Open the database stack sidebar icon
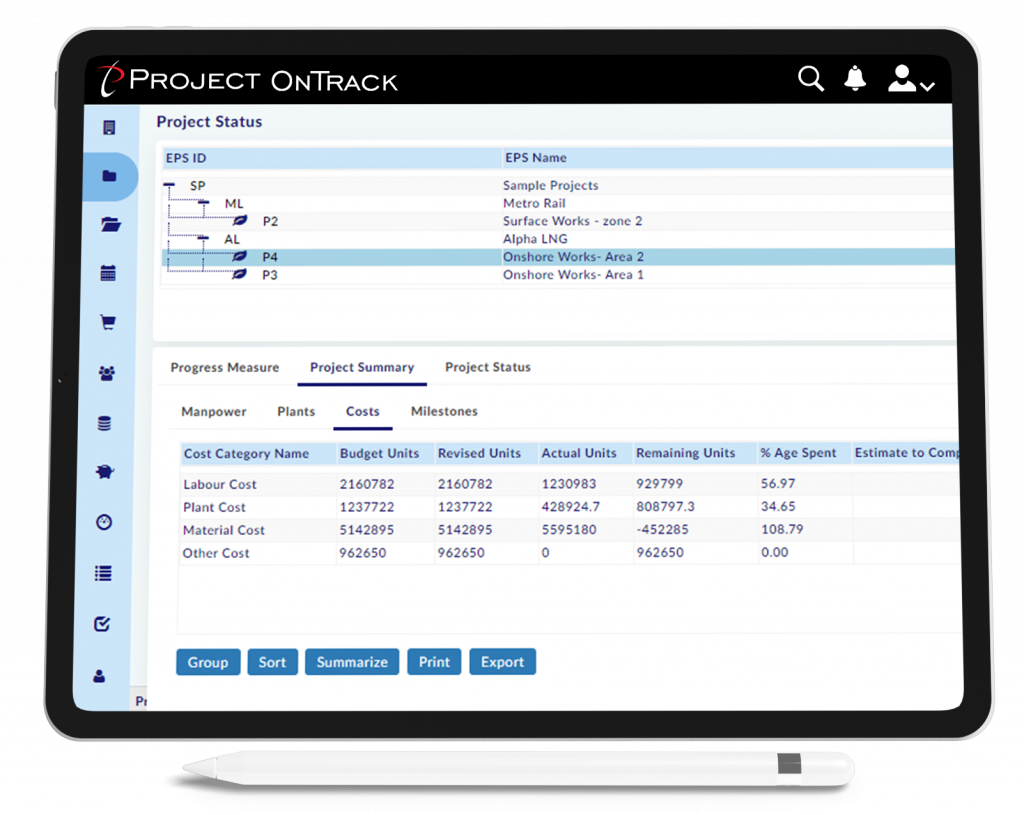1024x815 pixels. pos(104,423)
